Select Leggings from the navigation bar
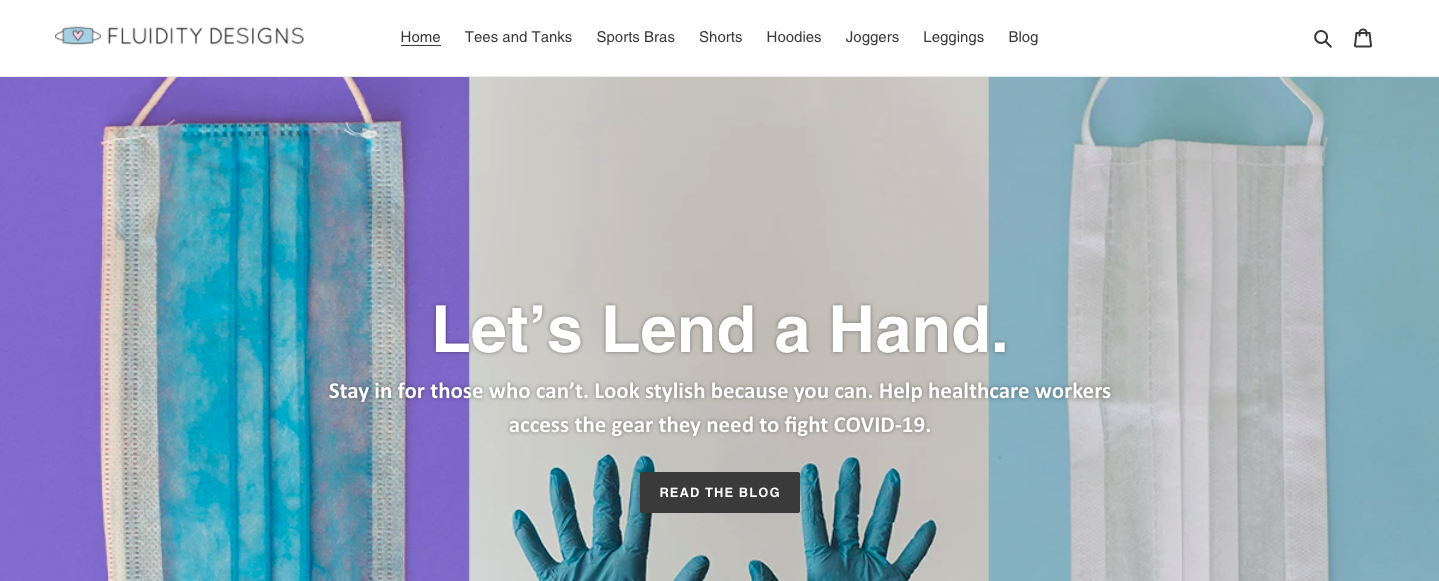 pyautogui.click(x=953, y=37)
